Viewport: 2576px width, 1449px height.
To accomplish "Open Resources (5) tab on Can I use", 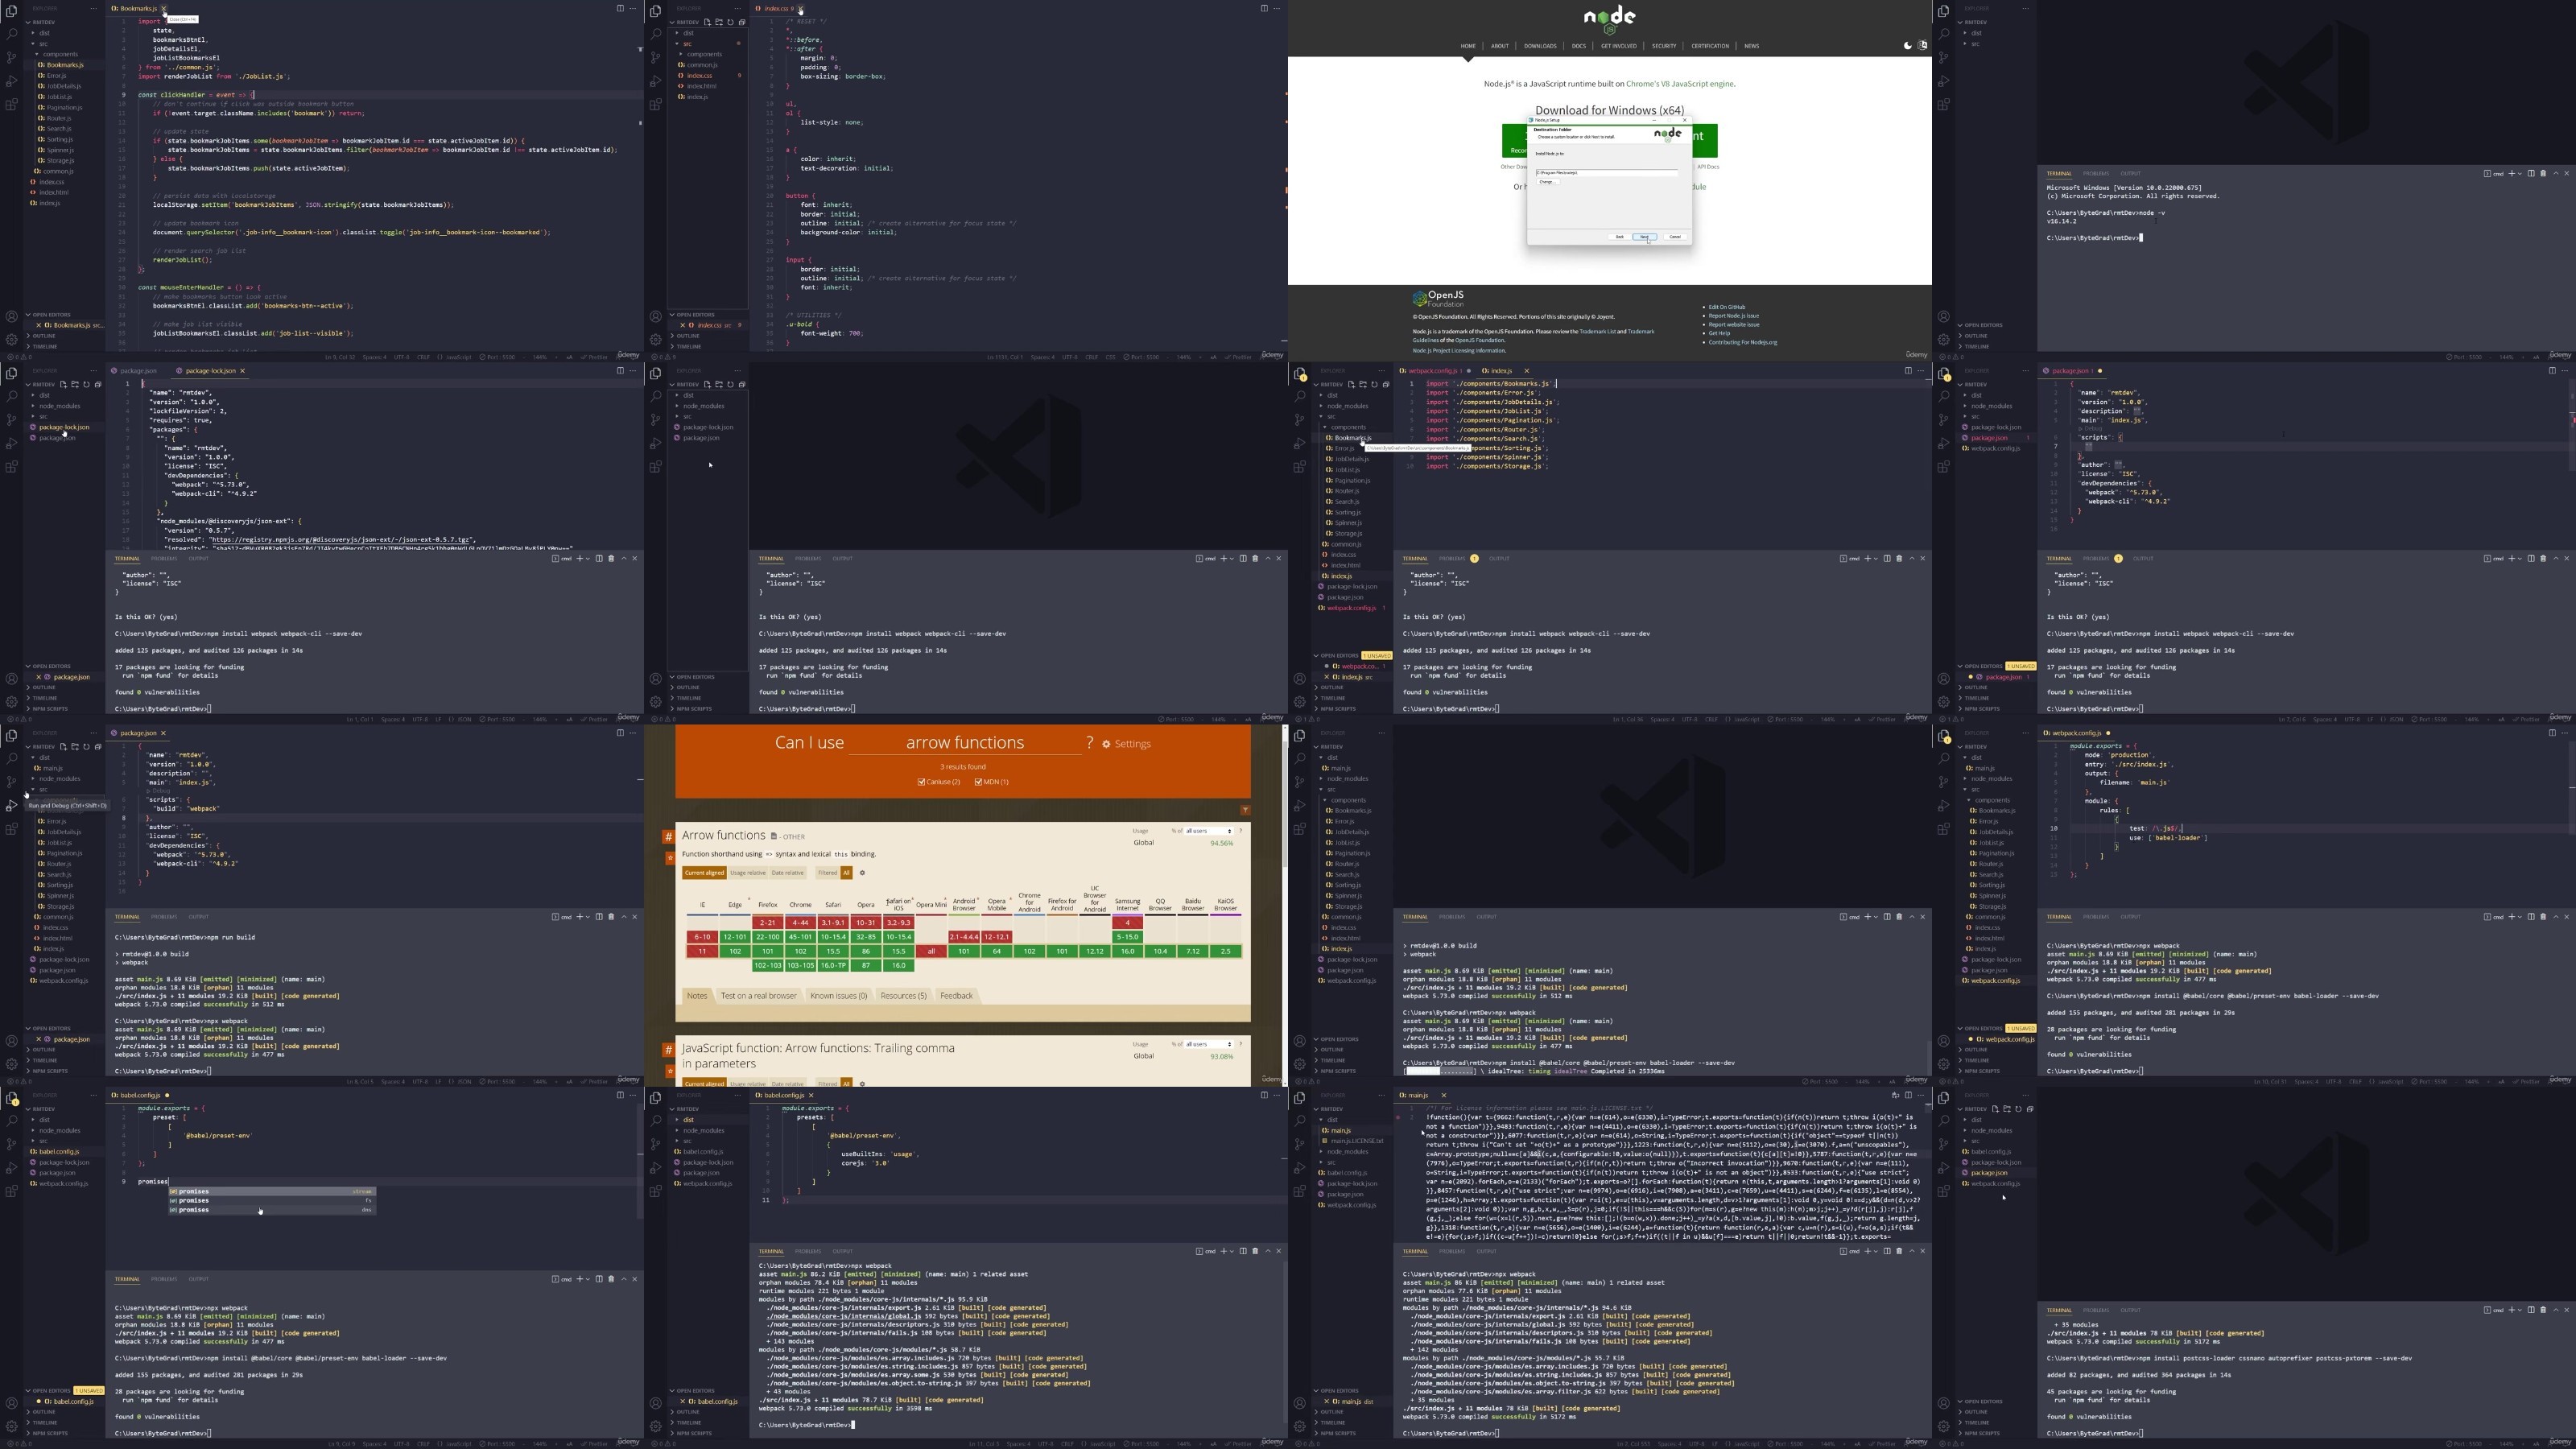I will (903, 996).
